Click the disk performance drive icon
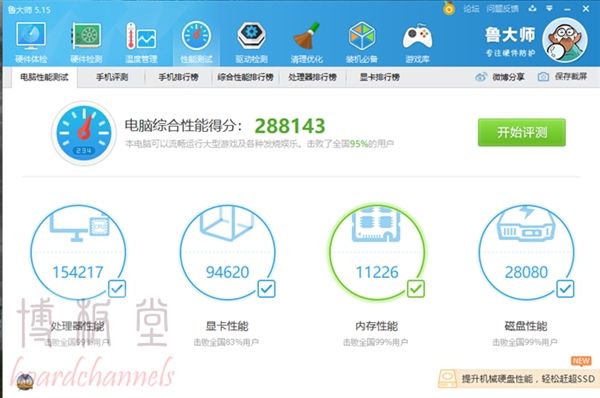Viewport: 600px width, 398px height. point(526,225)
